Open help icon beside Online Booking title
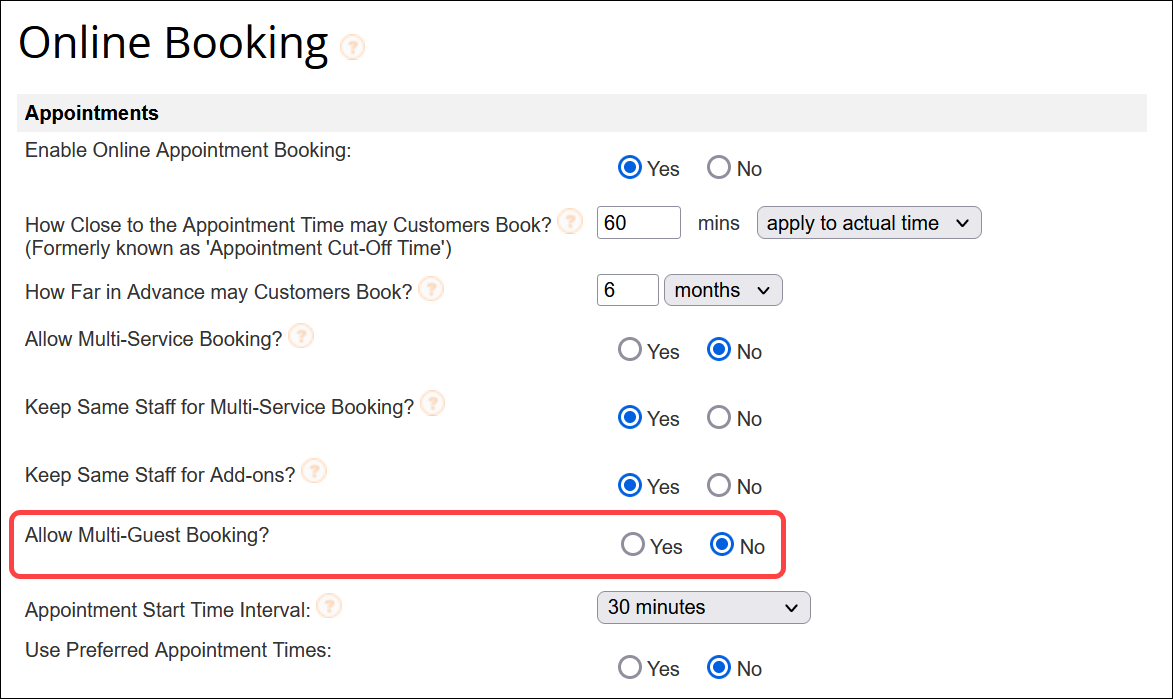1173x699 pixels. pyautogui.click(x=352, y=47)
